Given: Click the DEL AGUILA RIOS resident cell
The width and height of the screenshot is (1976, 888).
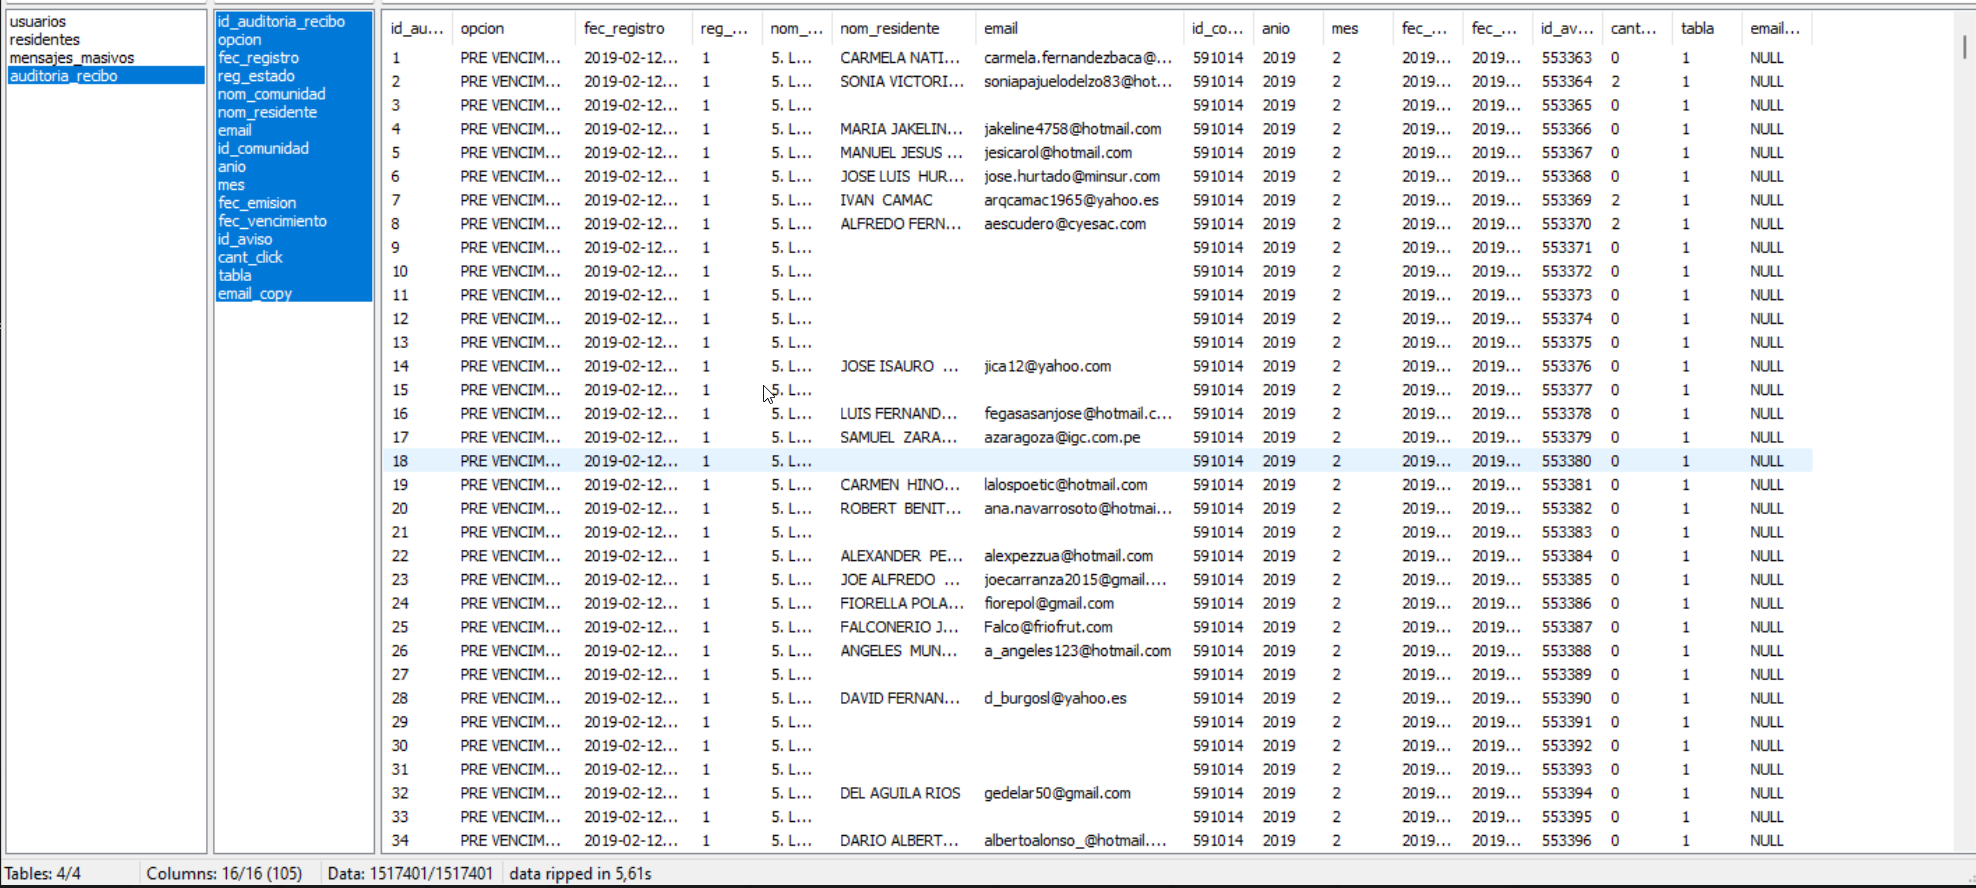Looking at the screenshot, I should (899, 793).
